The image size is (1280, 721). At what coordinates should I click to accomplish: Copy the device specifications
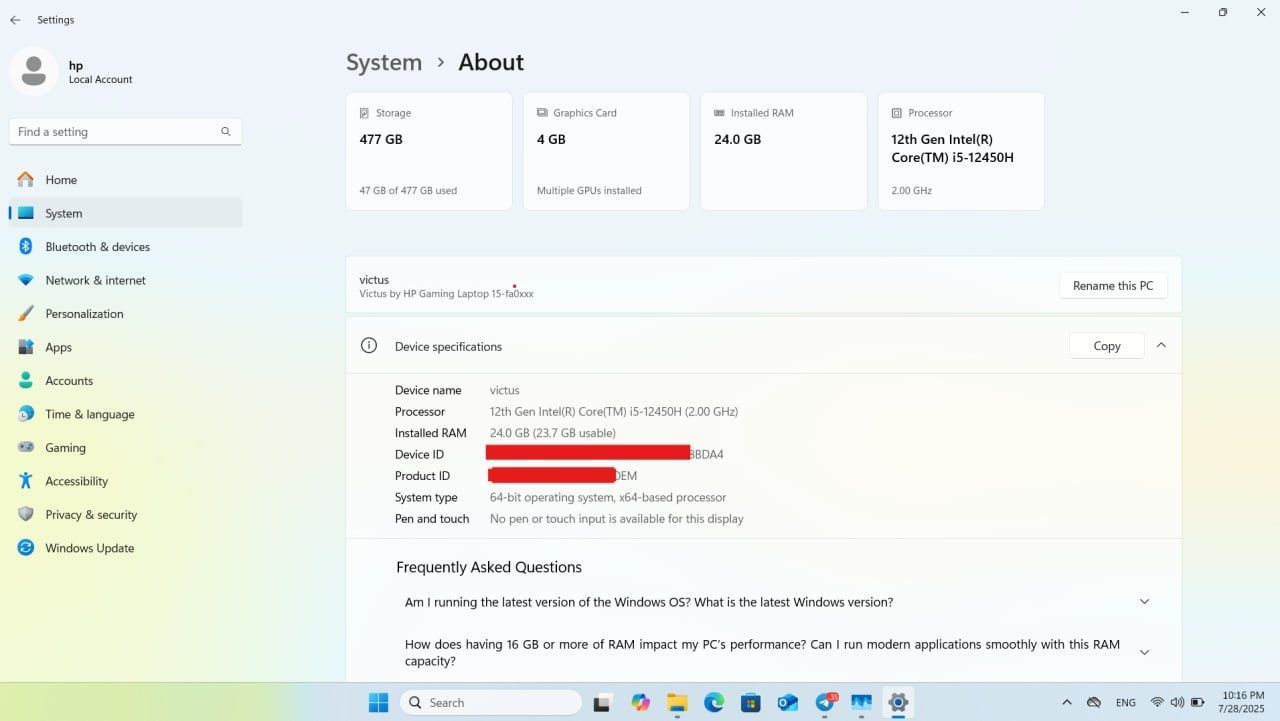[1107, 346]
